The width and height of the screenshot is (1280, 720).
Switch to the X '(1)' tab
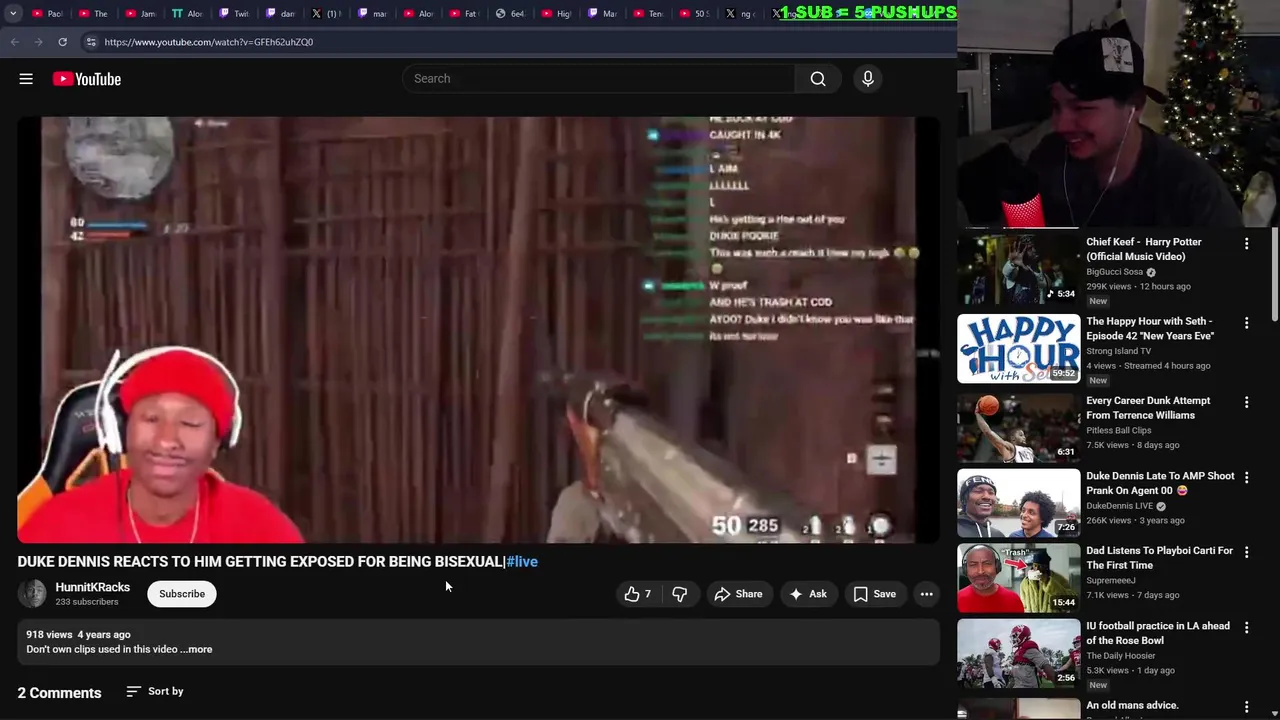[325, 13]
